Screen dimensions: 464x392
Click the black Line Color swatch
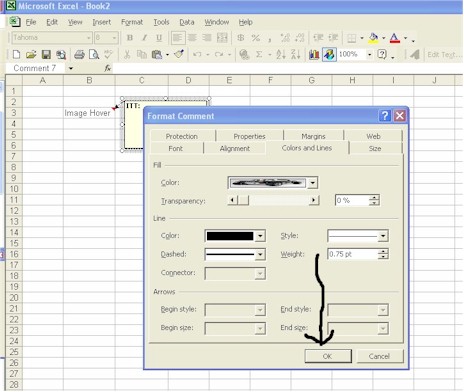tap(230, 236)
